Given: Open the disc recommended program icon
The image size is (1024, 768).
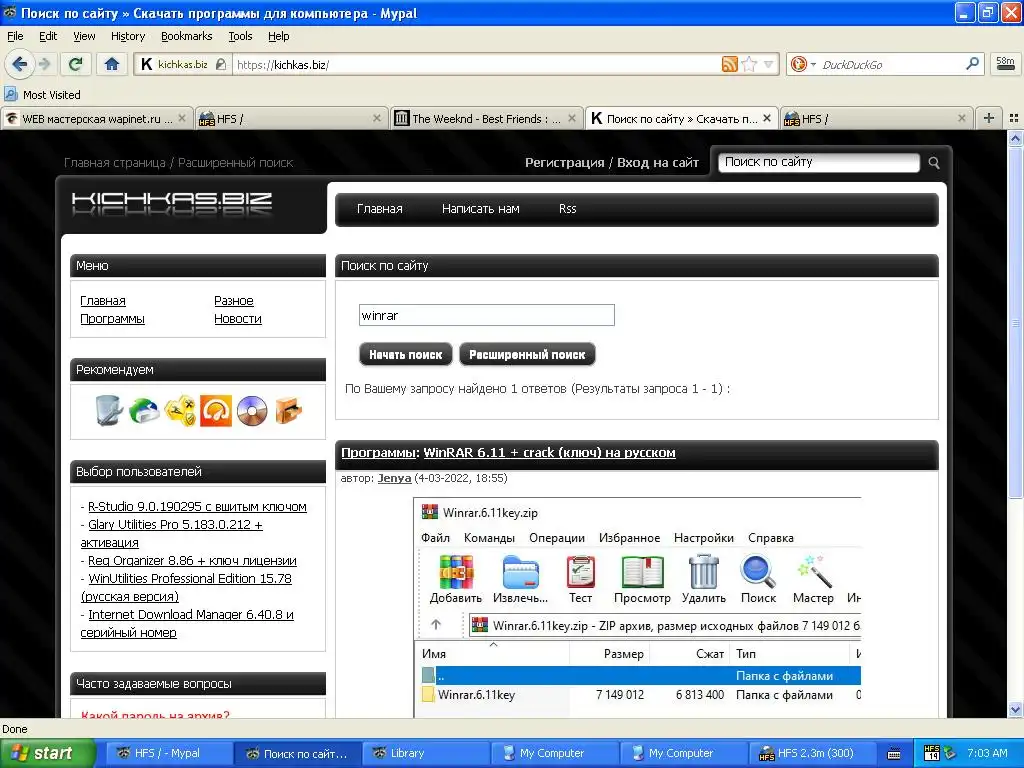Looking at the screenshot, I should (x=252, y=411).
